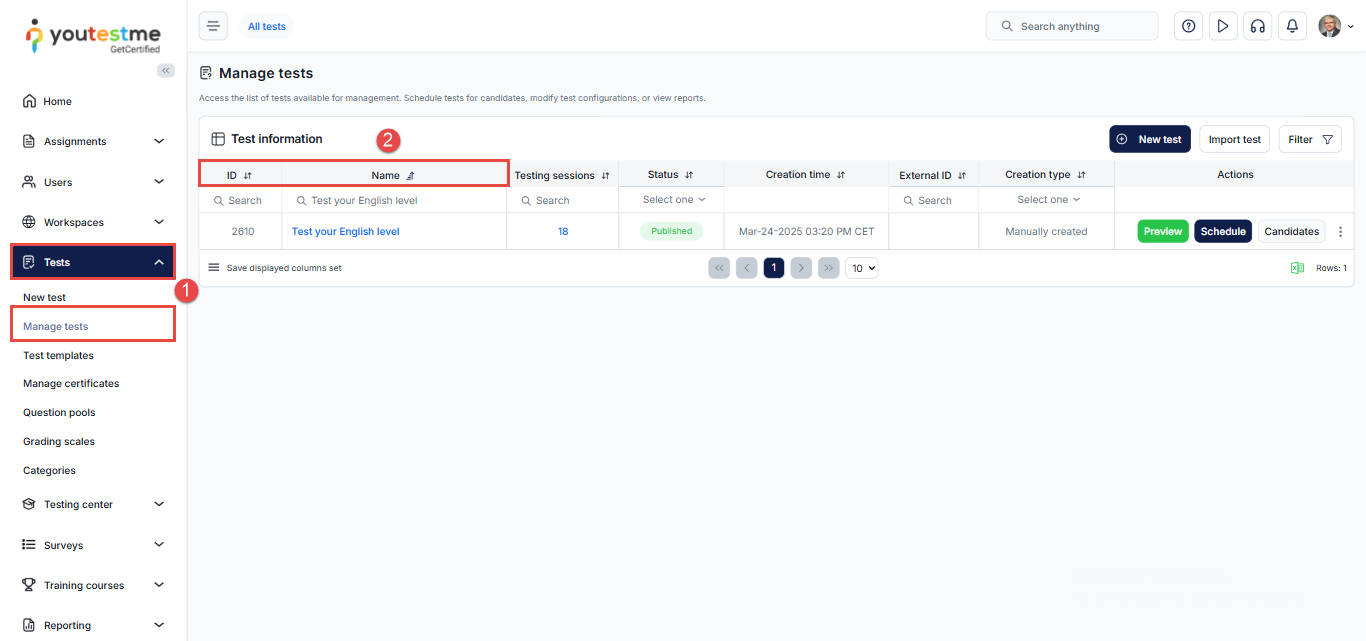Open the Status filter dropdown
The height and width of the screenshot is (641, 1366).
coord(673,200)
